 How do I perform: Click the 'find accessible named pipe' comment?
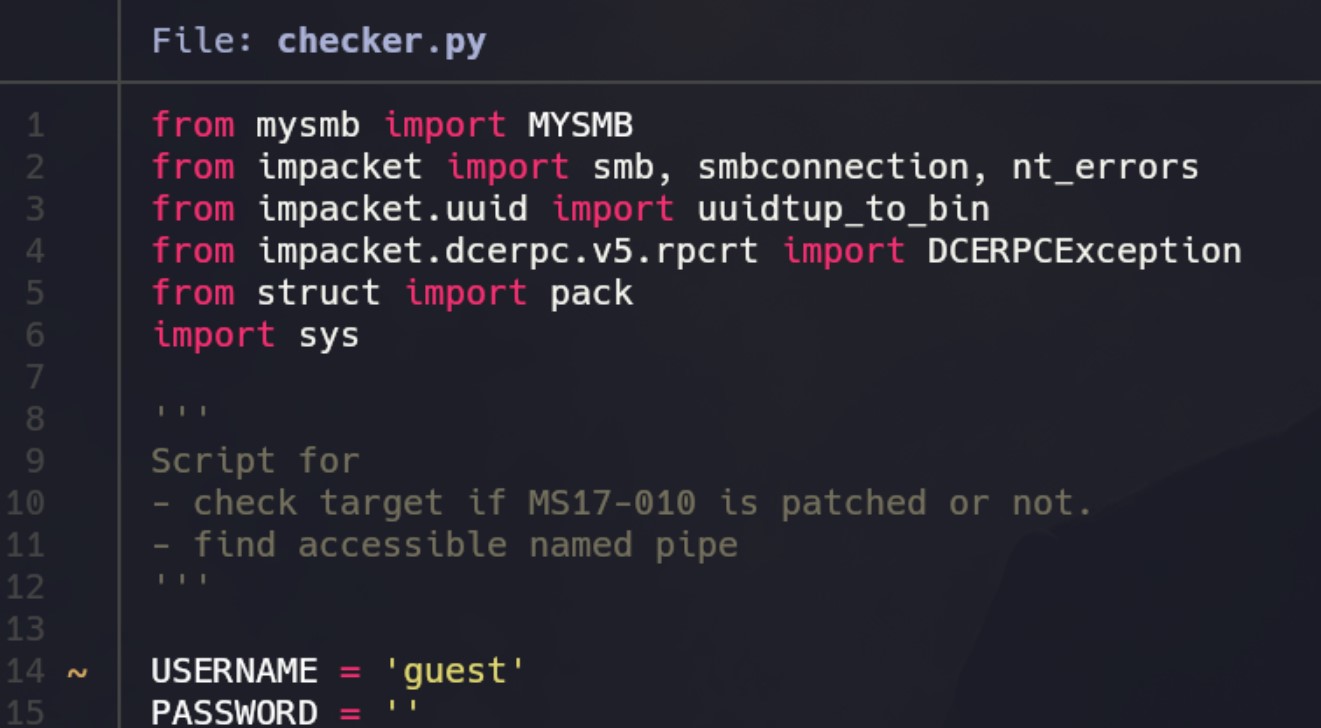click(x=466, y=545)
